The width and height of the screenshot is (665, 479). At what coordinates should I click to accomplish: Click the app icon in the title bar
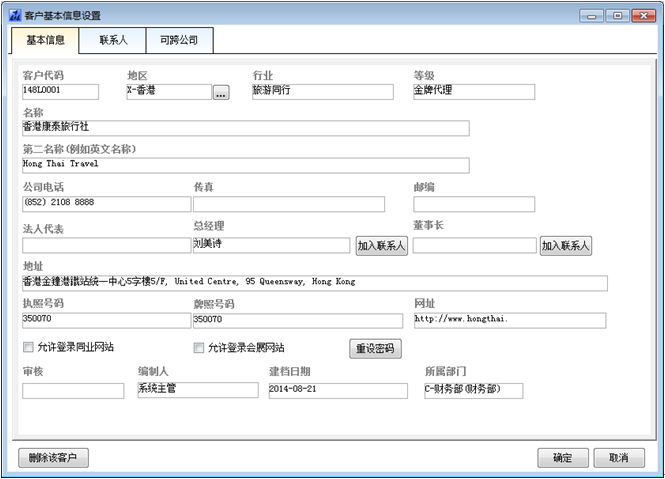pos(15,15)
